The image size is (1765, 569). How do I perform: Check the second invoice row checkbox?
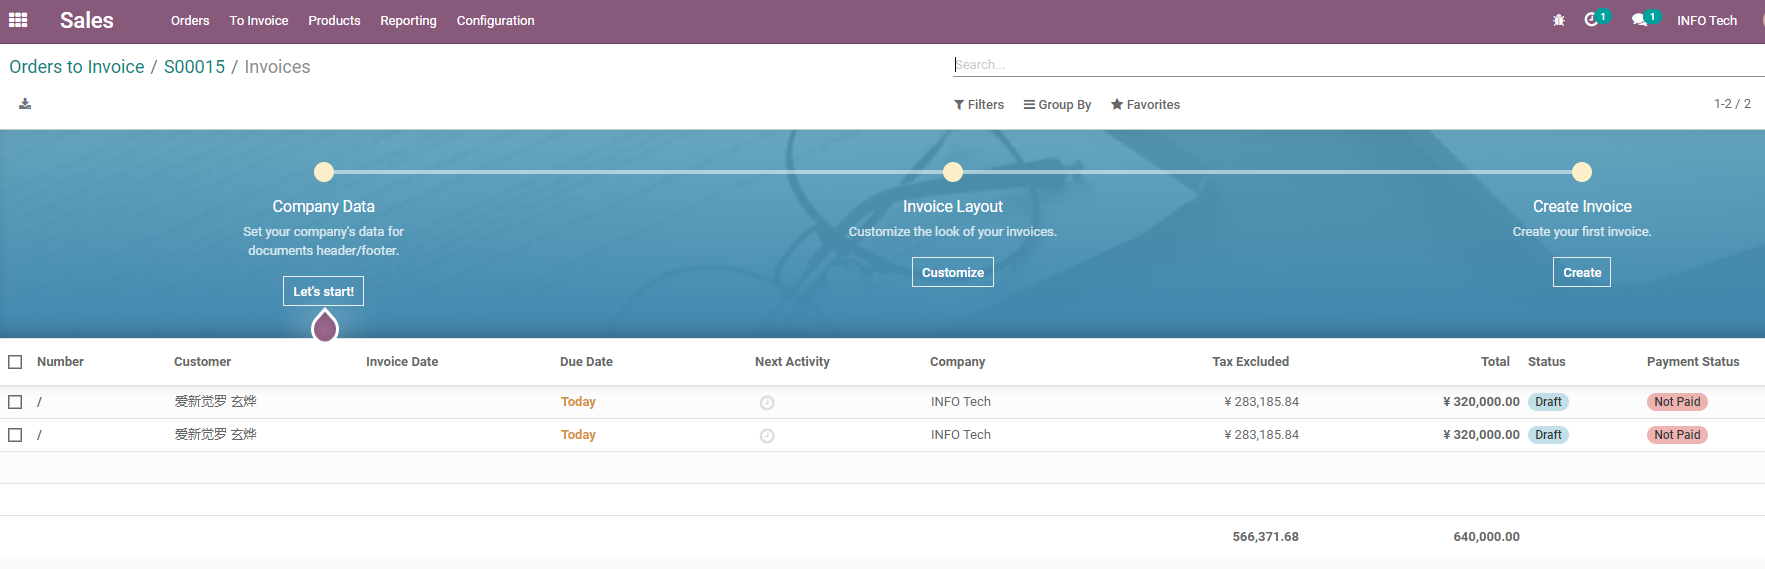15,435
